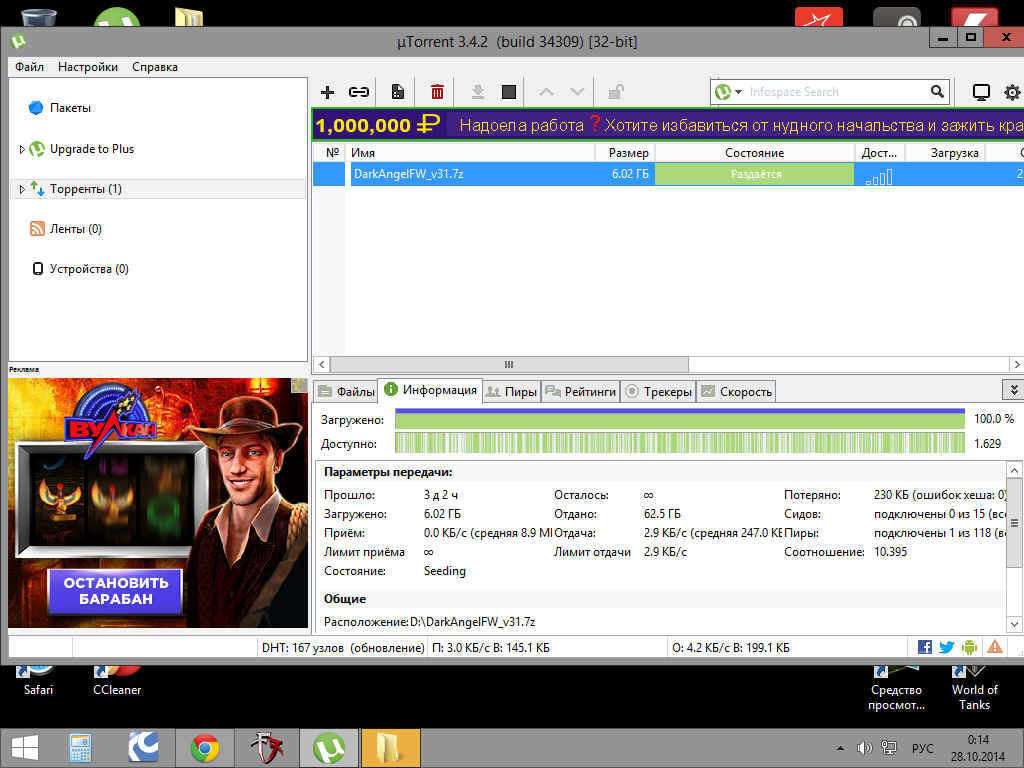Screen dimensions: 1024x768
Task: Click Upgrade to Plus in the sidebar
Action: tap(91, 149)
